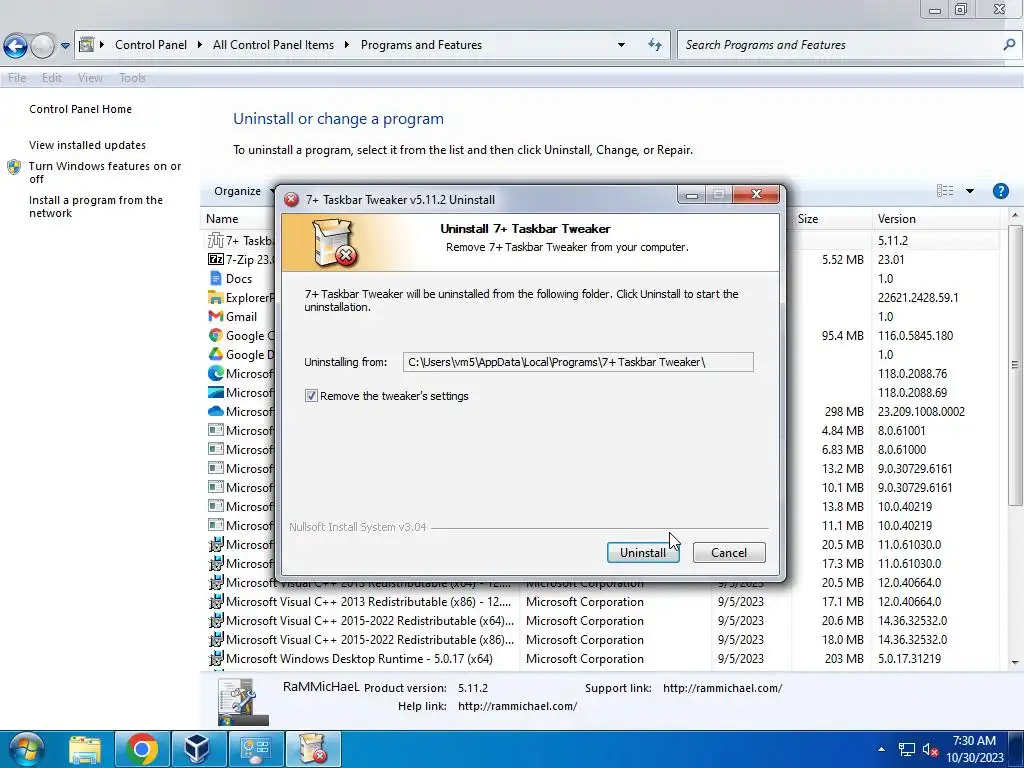1024x768 pixels.
Task: Click shield icon beside Windows features link
Action: 14,167
